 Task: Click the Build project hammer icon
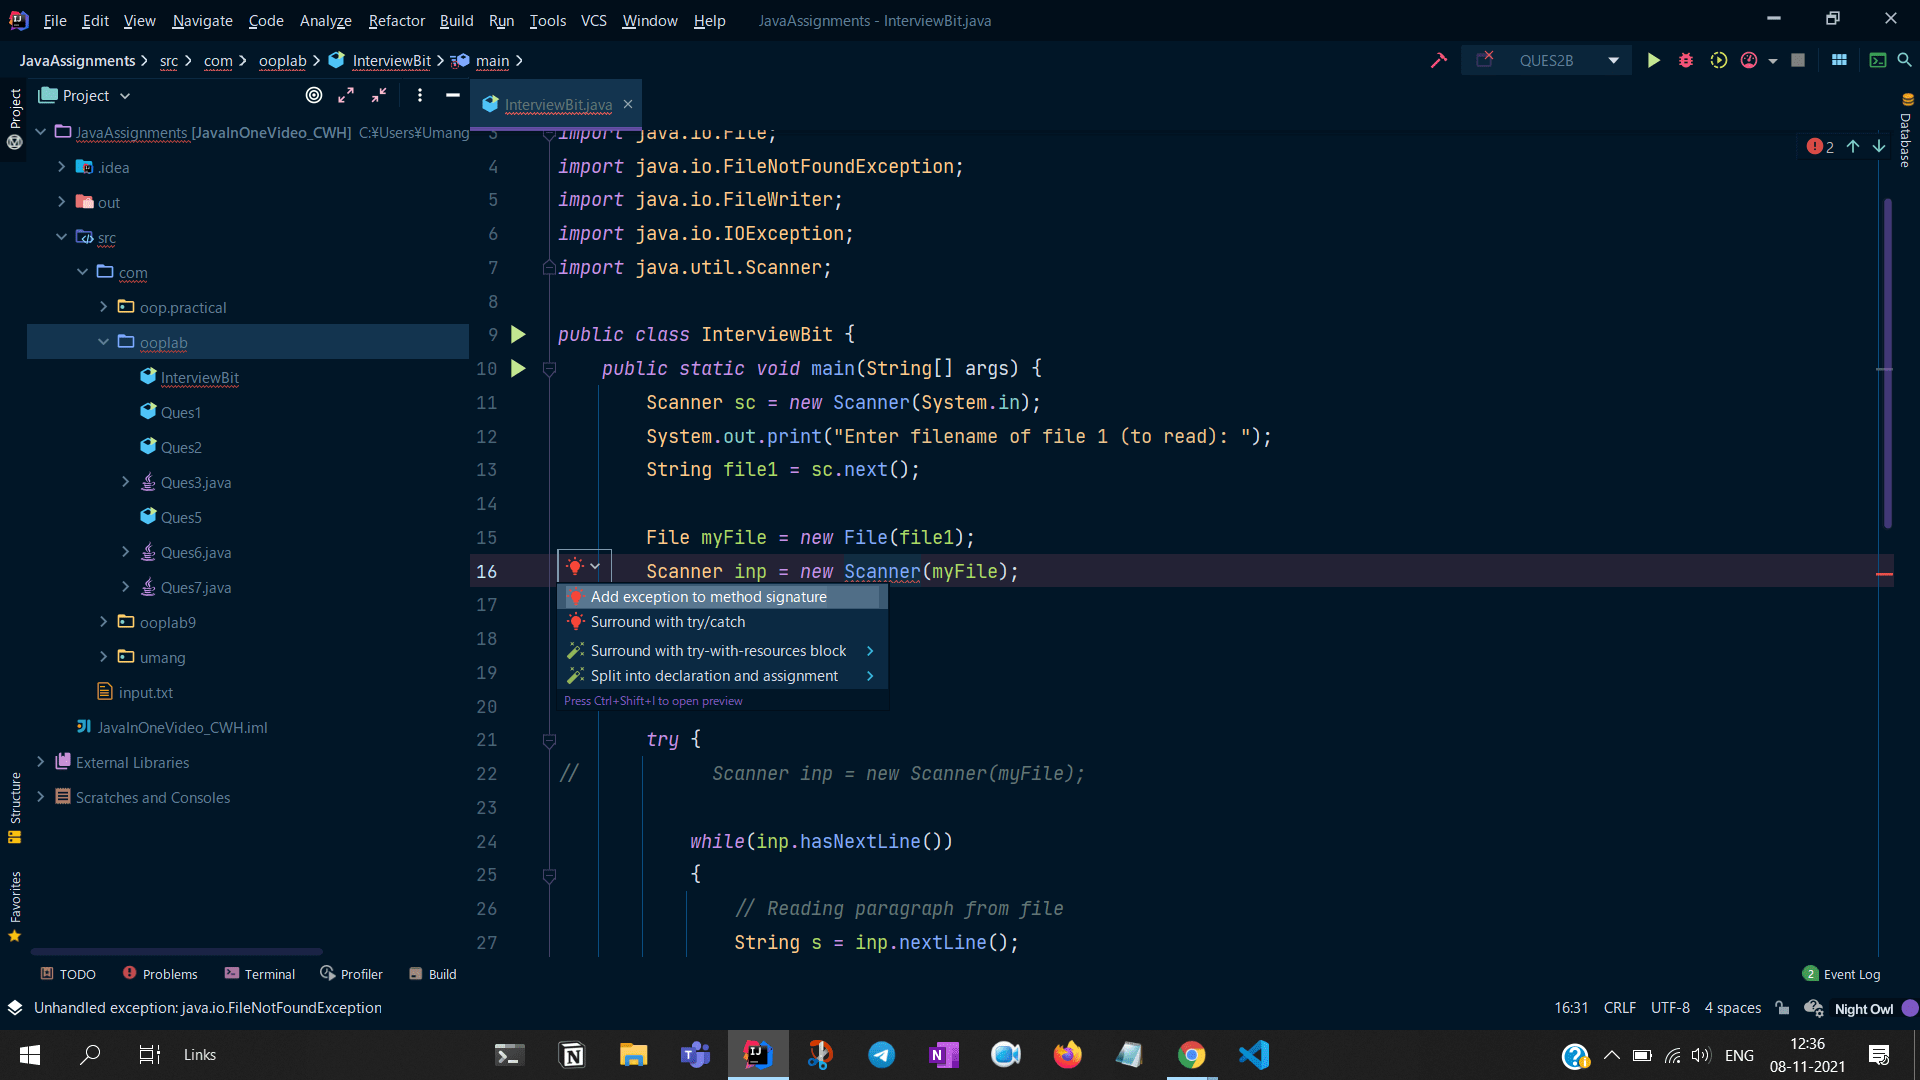1438,60
